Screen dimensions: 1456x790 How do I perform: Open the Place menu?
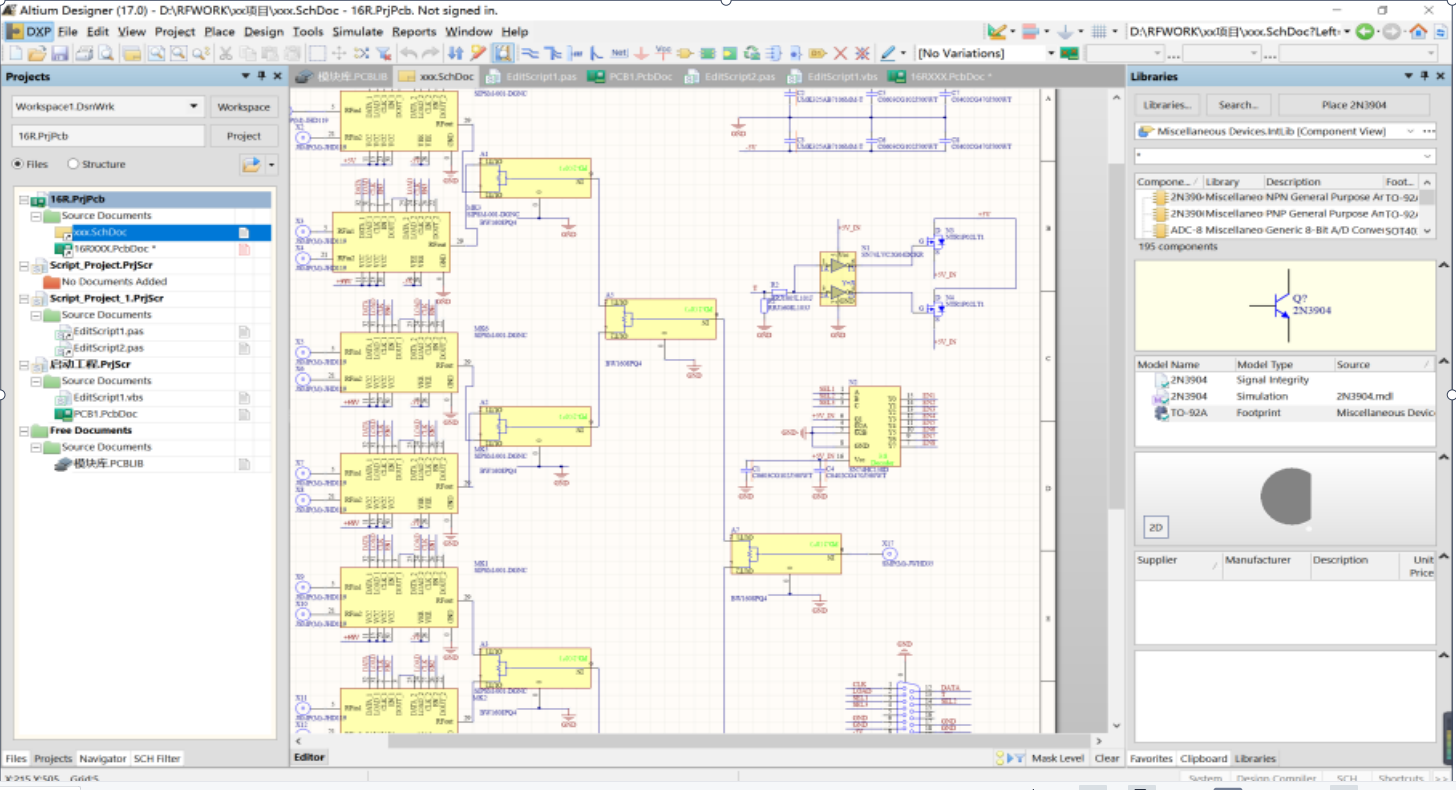[x=220, y=32]
